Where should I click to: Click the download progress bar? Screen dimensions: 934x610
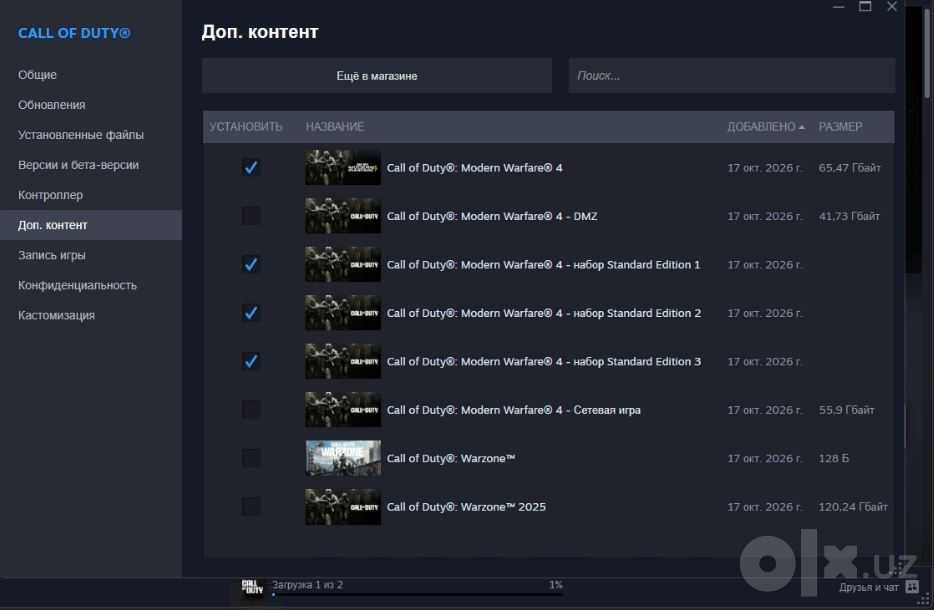[x=418, y=594]
